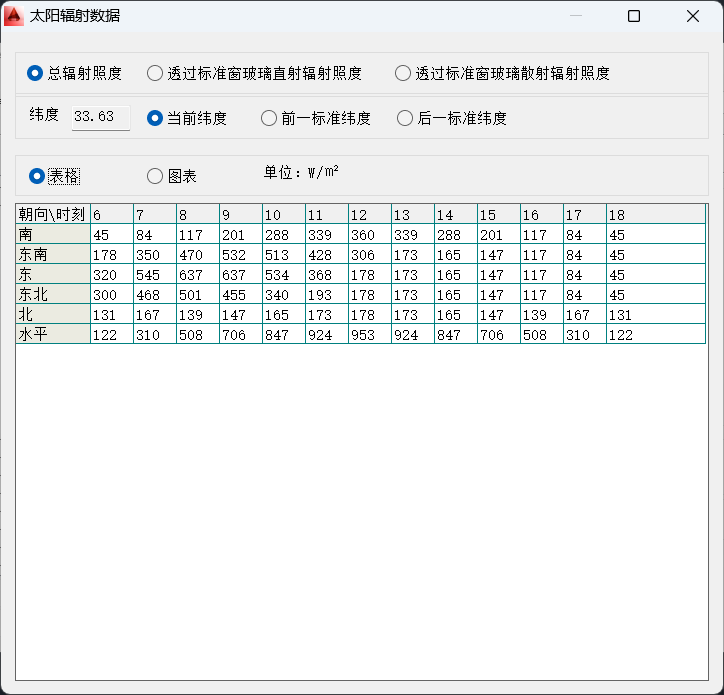The height and width of the screenshot is (695, 724).
Task: Click the hour 12 column header
Action: click(369, 215)
